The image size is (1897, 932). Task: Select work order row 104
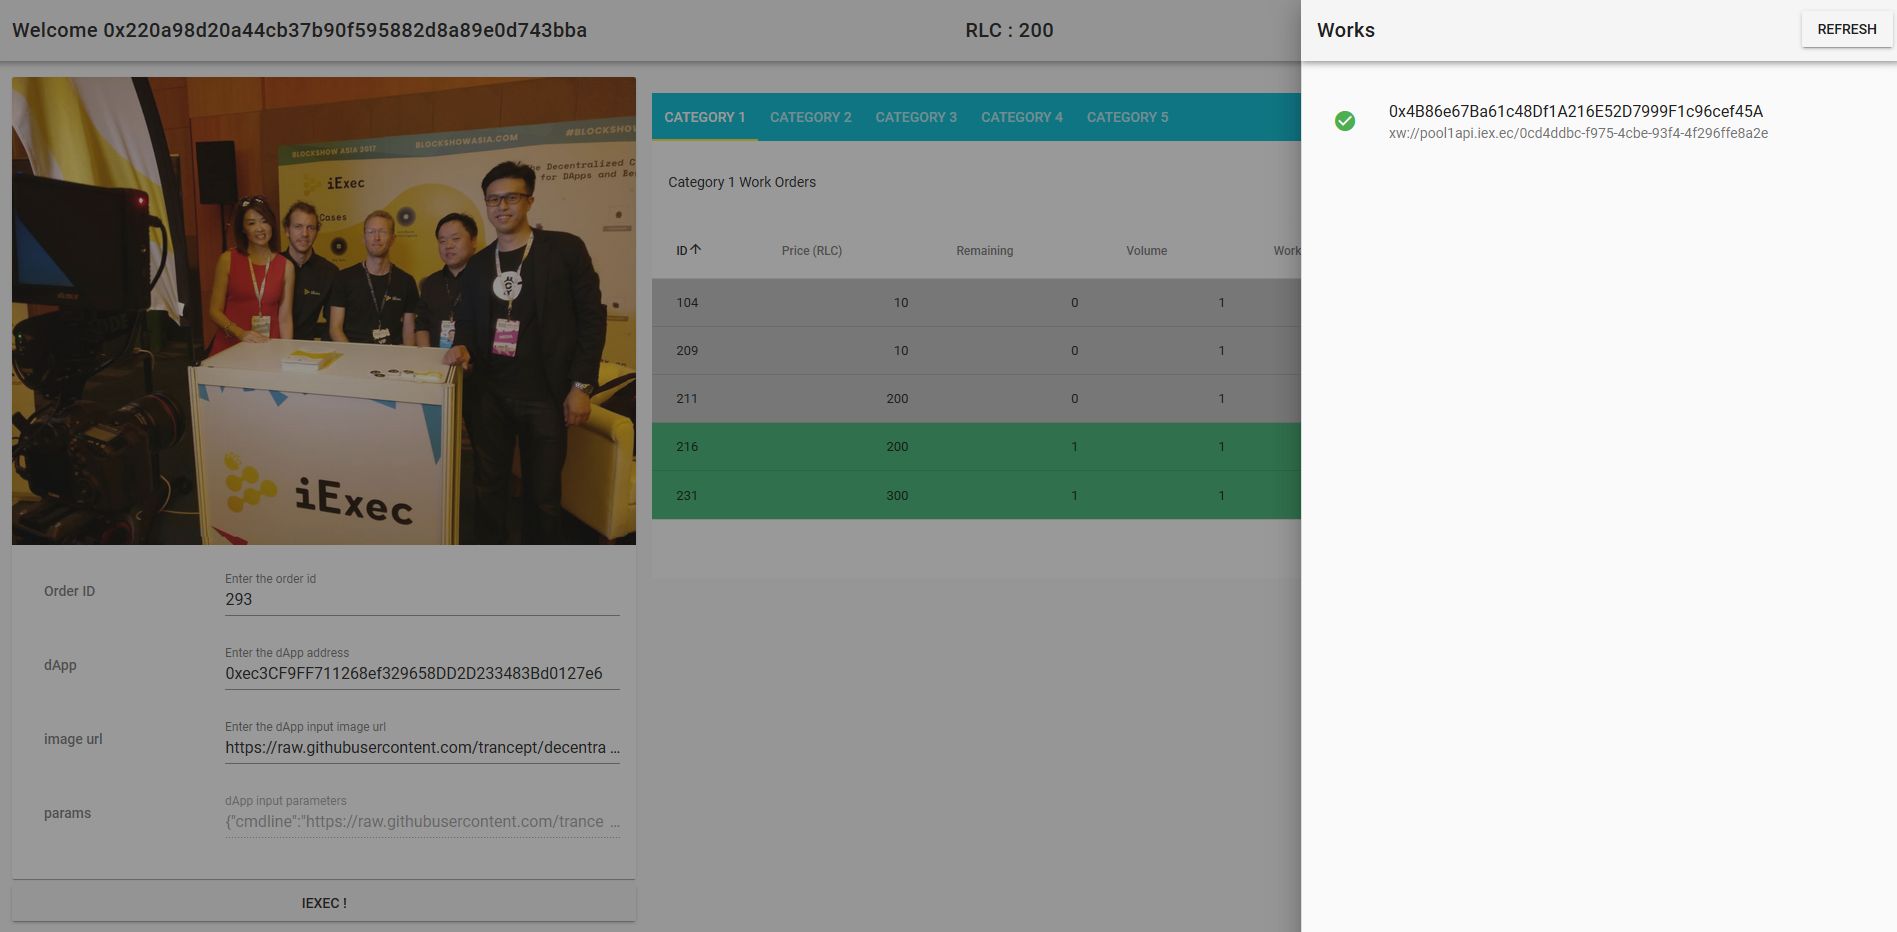(976, 302)
